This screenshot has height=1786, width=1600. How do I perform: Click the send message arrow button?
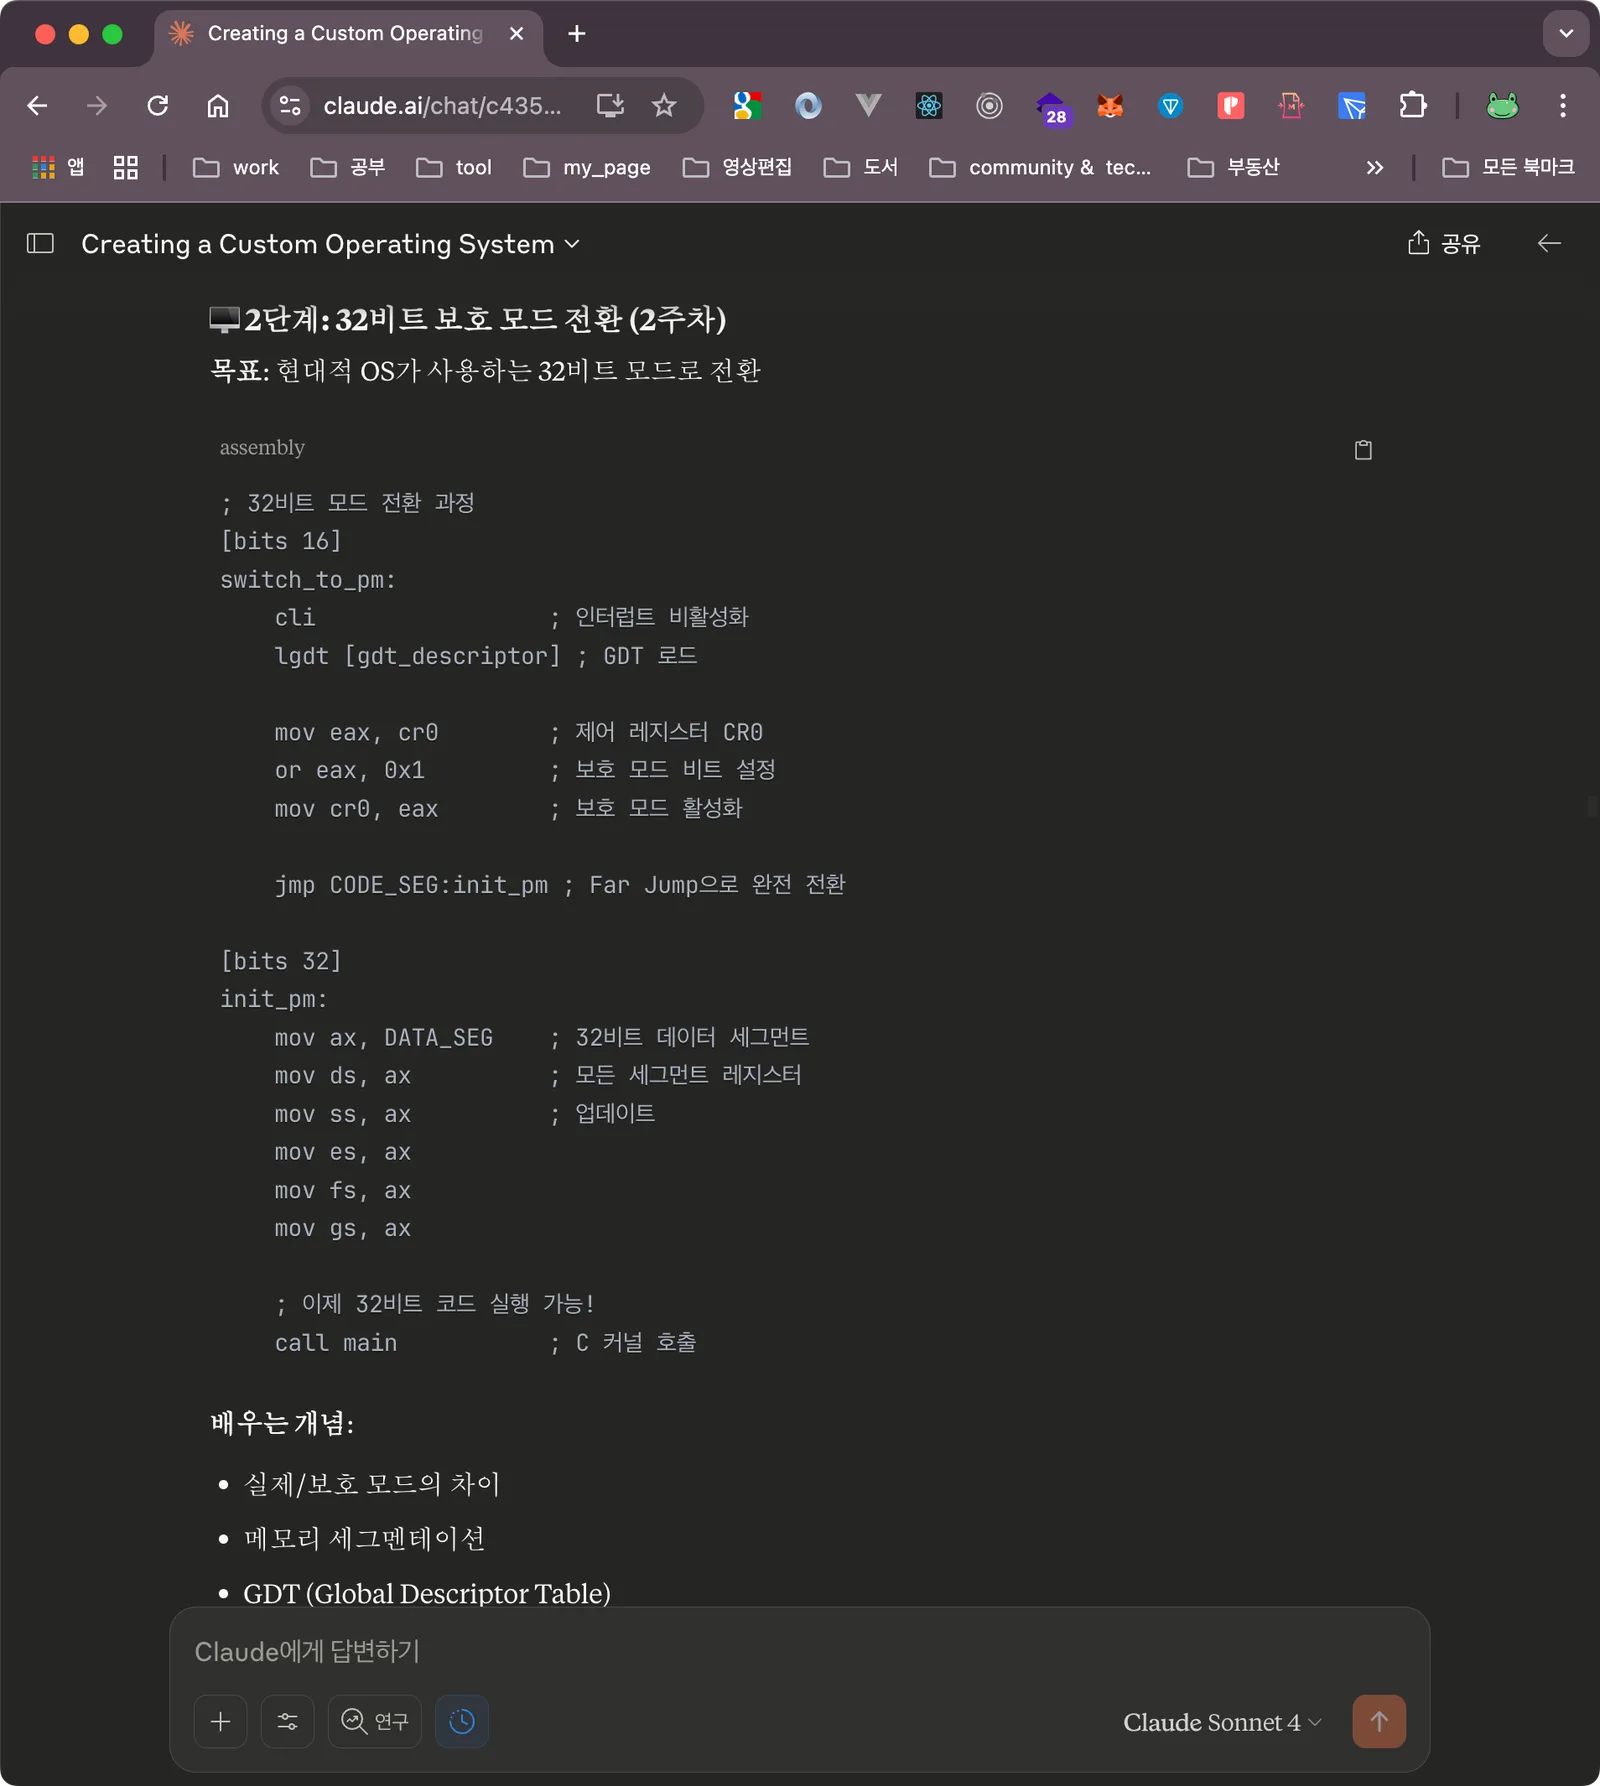[x=1379, y=1721]
